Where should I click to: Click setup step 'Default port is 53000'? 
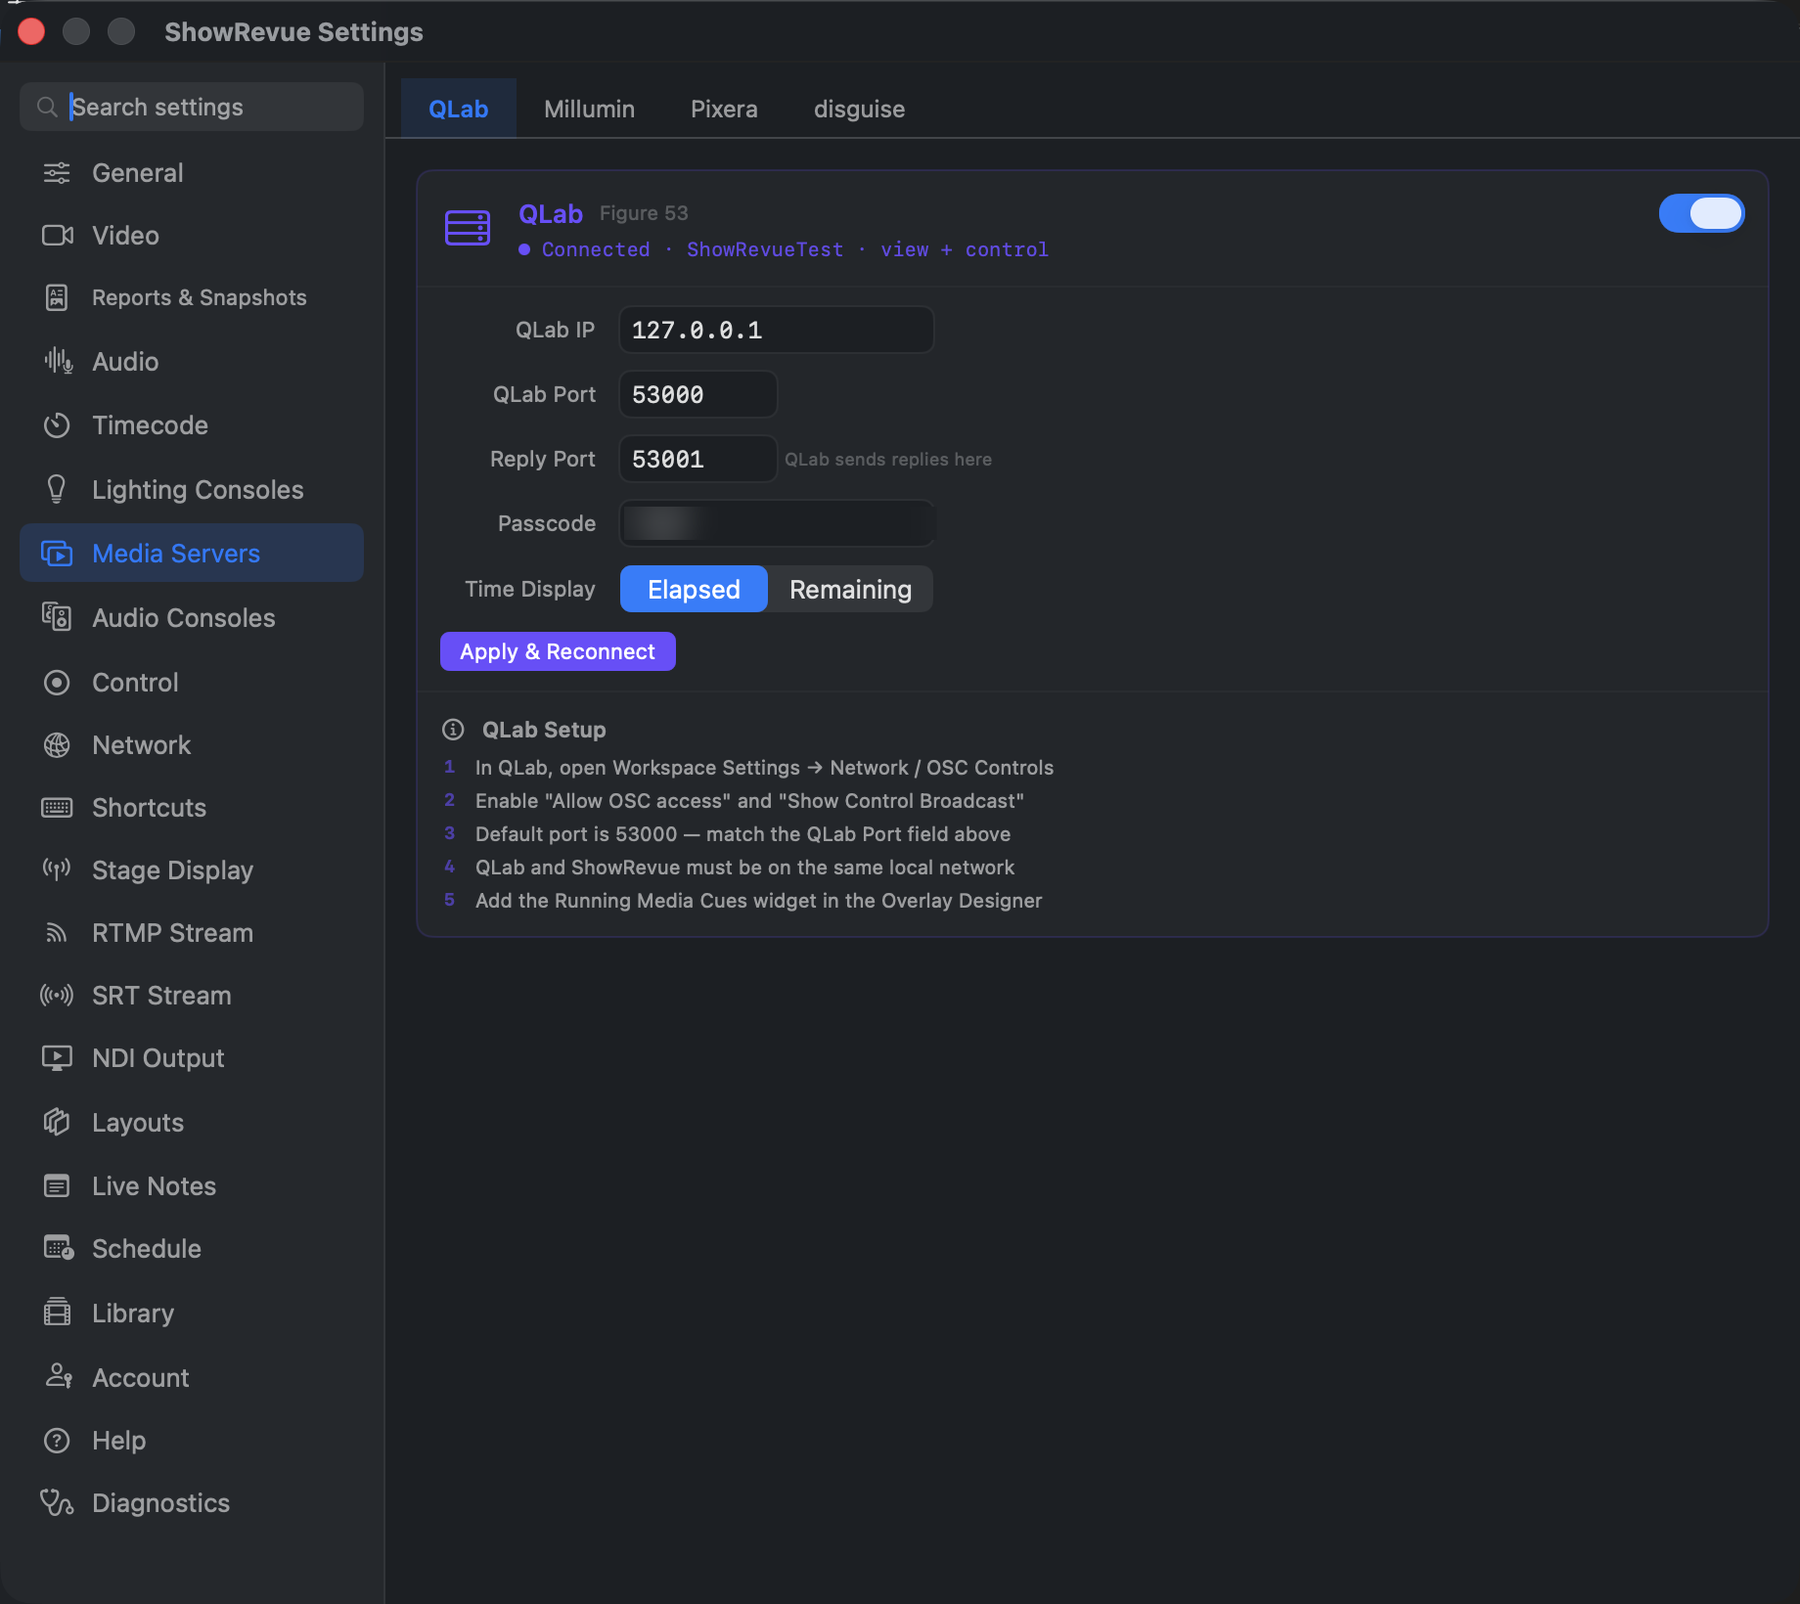coord(742,834)
